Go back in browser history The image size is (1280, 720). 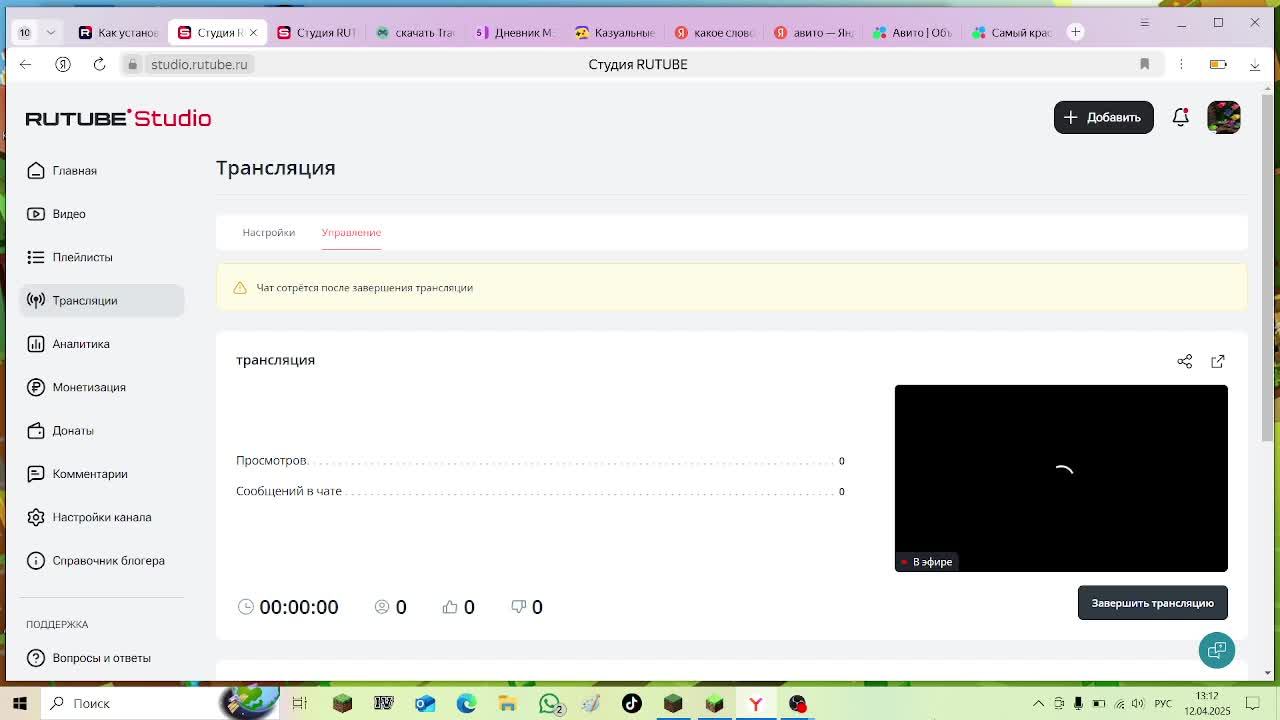click(25, 64)
